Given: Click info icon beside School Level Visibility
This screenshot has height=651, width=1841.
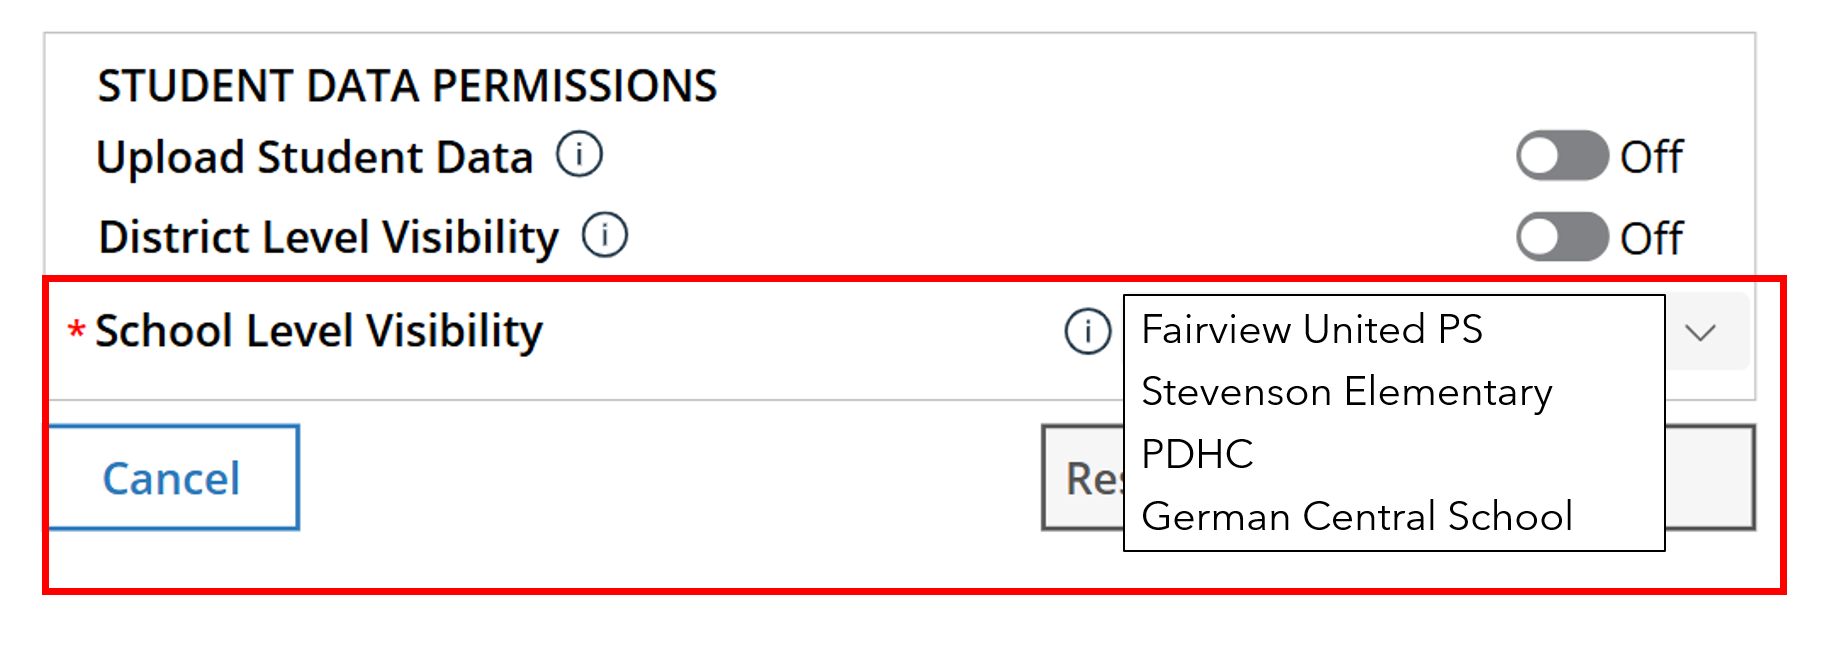Looking at the screenshot, I should tap(1088, 331).
